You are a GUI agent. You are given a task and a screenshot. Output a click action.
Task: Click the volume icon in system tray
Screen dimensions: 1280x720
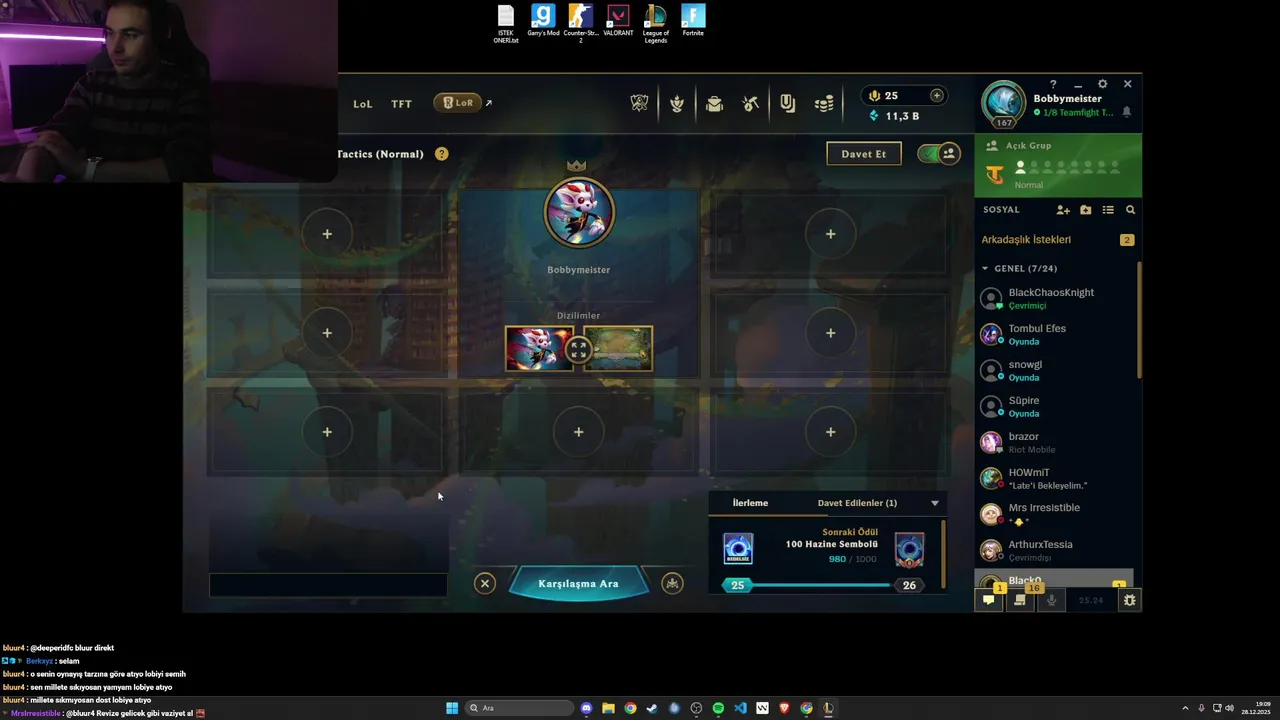(1229, 708)
